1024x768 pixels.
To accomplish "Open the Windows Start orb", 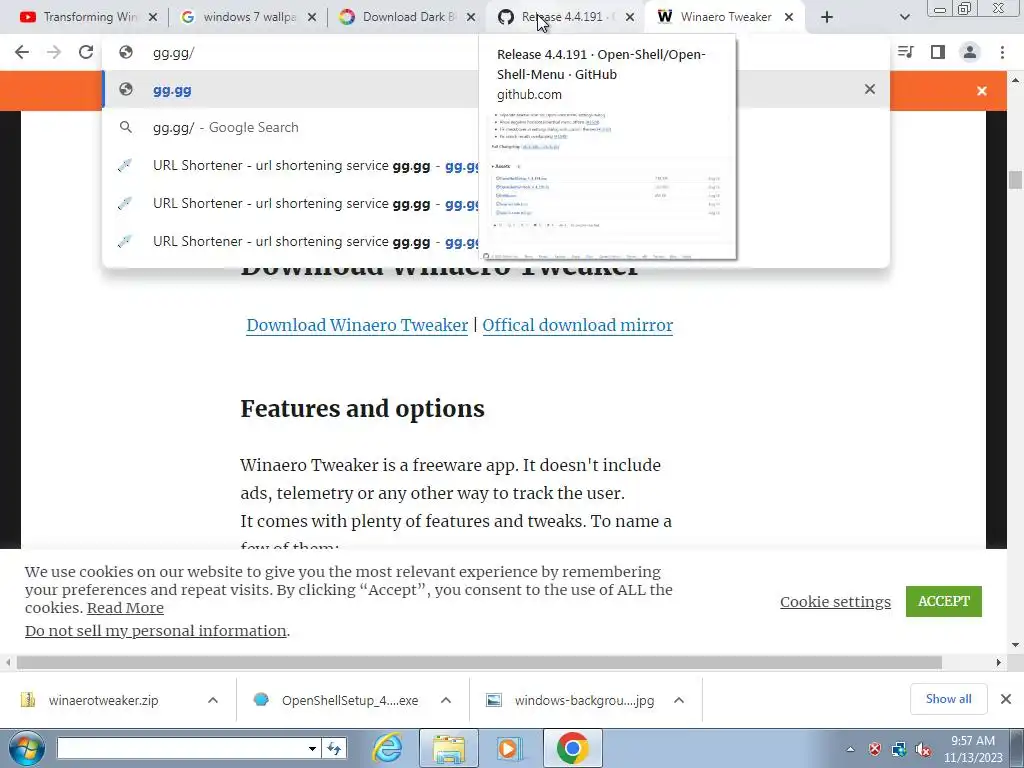I will [x=26, y=748].
